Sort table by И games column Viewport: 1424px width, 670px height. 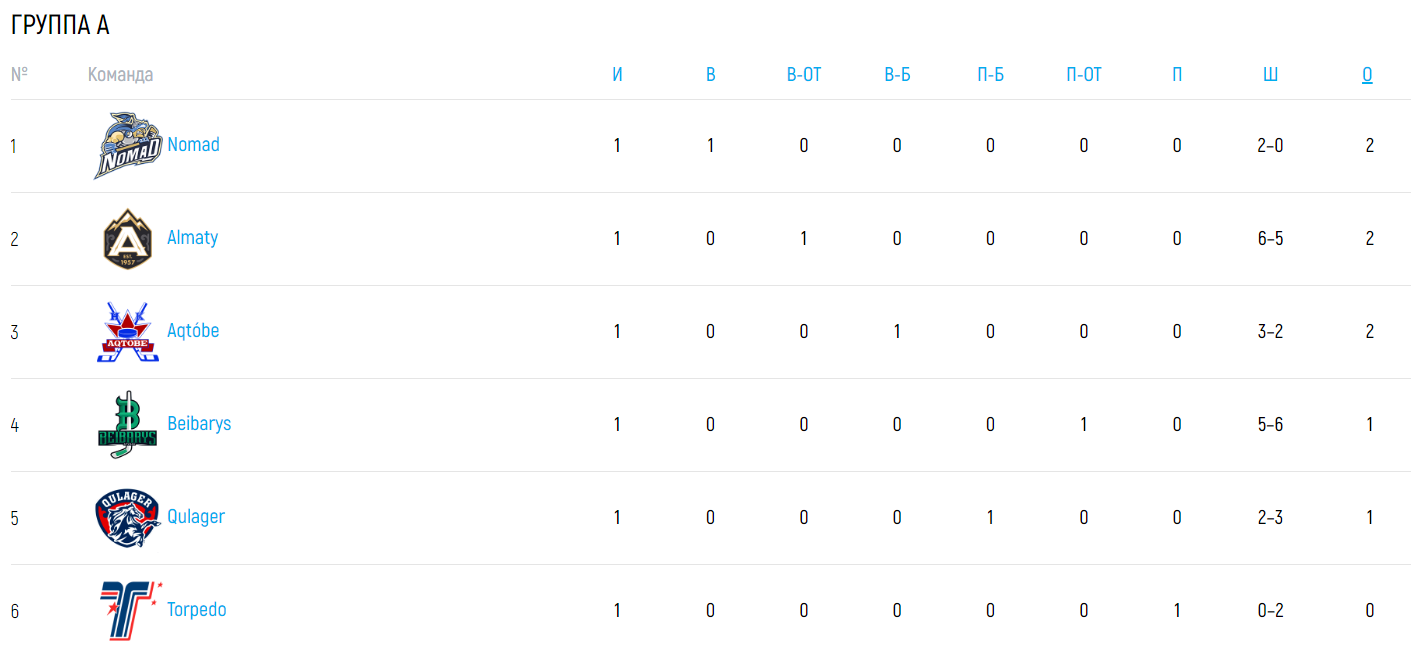(617, 75)
